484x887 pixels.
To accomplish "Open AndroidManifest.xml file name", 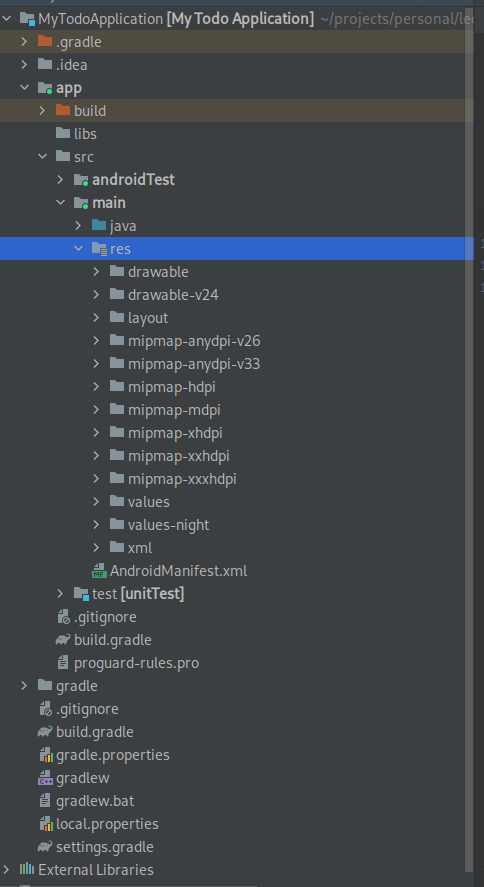I will coord(179,571).
